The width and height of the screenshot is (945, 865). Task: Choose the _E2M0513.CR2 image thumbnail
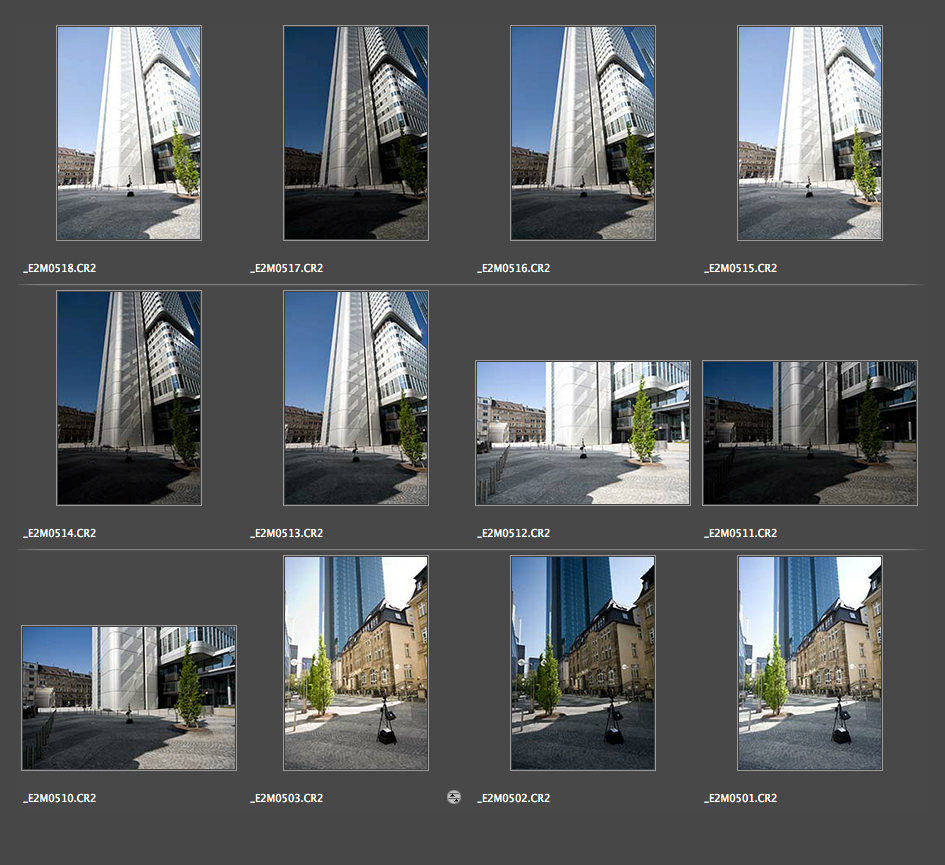coord(356,398)
